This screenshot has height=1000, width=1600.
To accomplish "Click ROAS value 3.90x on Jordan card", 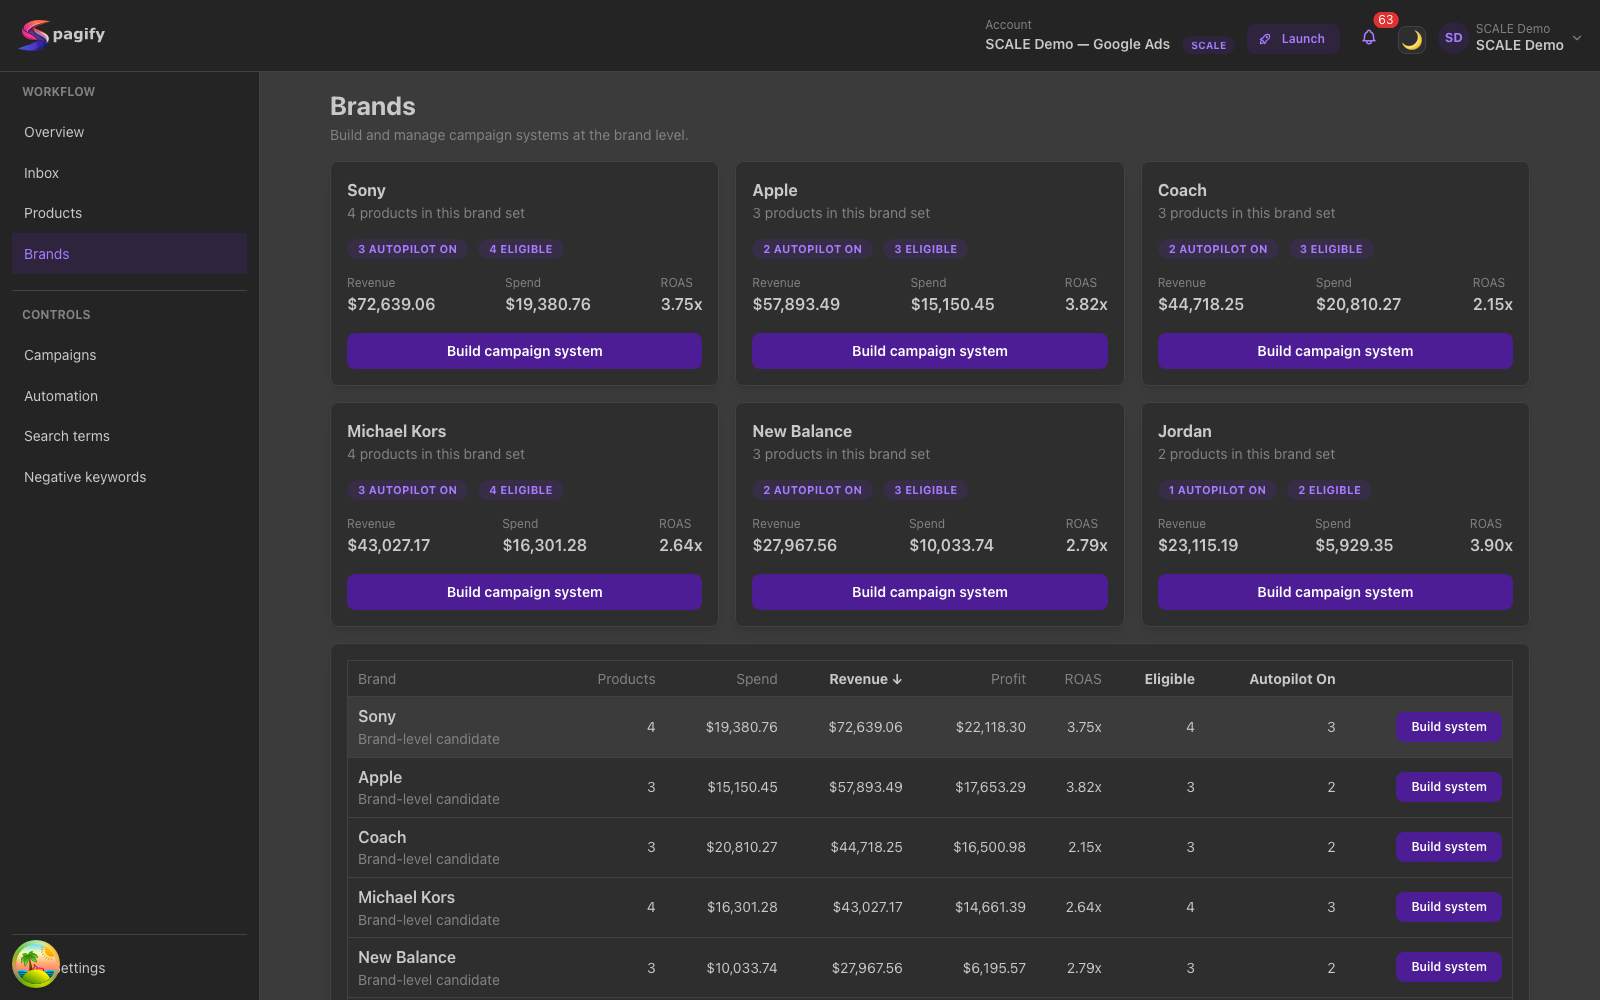I will tap(1491, 545).
